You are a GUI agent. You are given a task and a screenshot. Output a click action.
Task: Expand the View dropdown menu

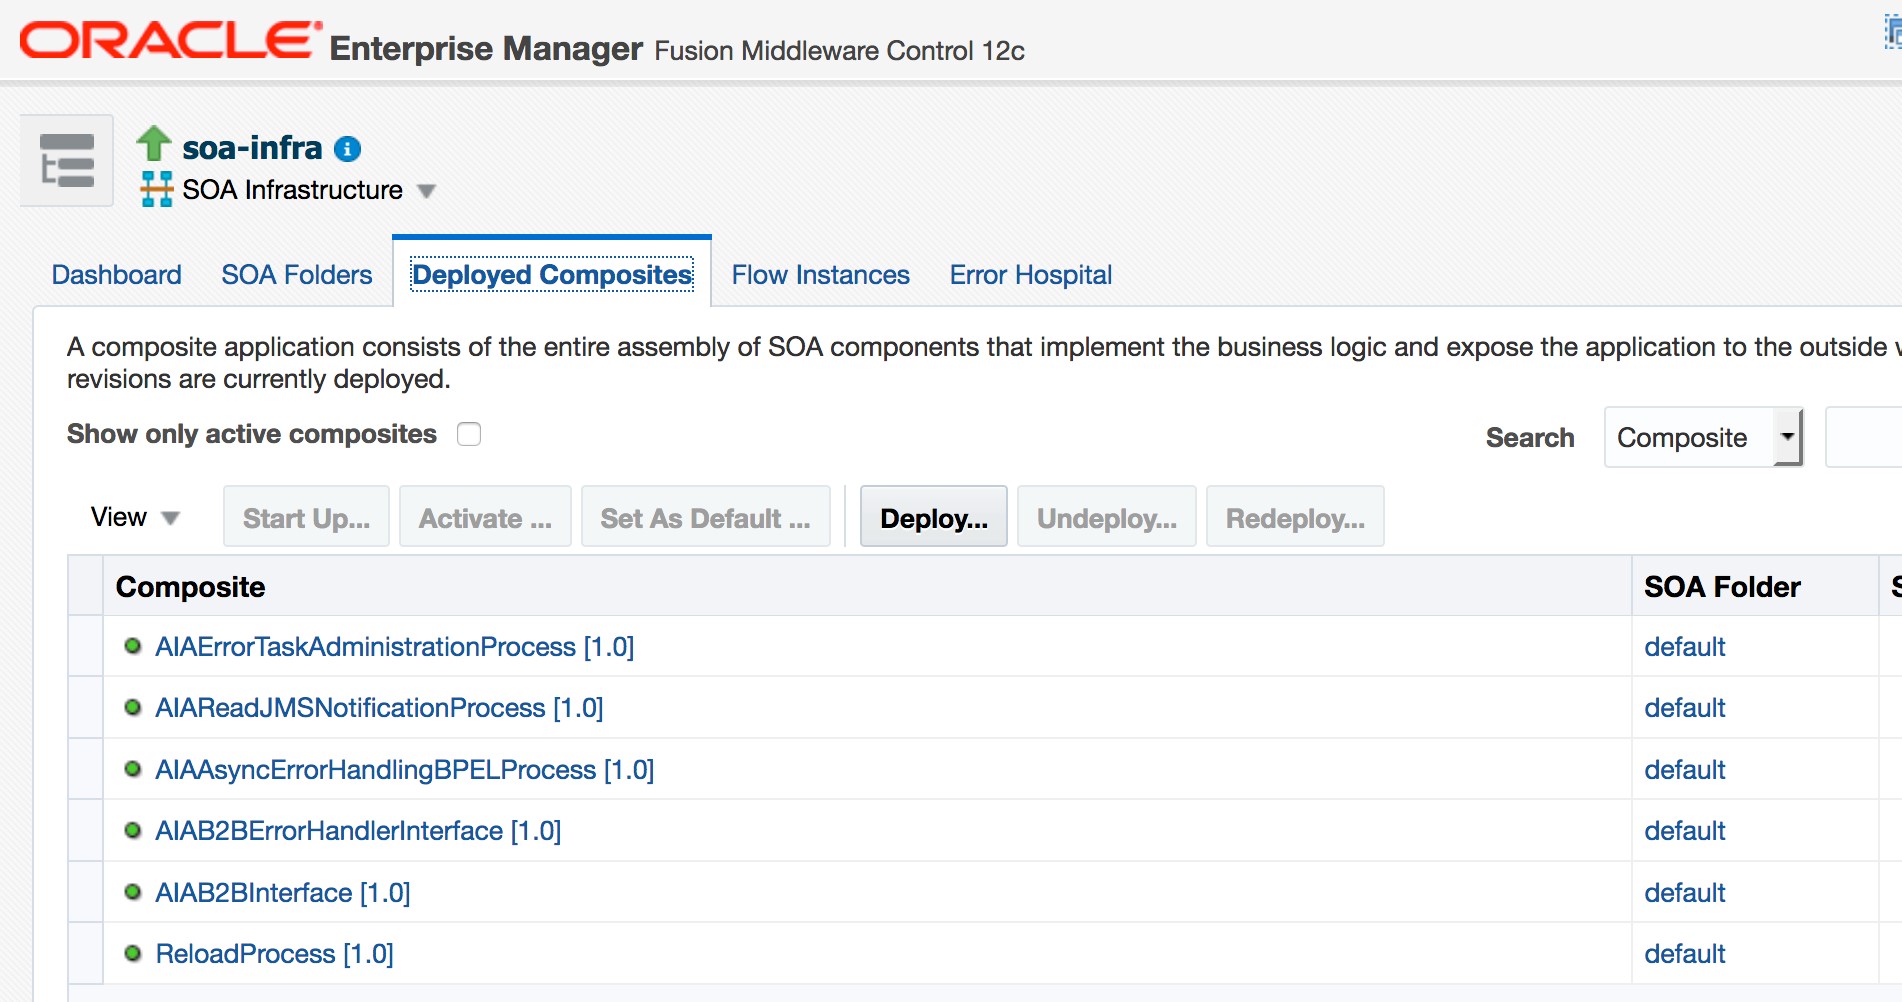point(136,517)
